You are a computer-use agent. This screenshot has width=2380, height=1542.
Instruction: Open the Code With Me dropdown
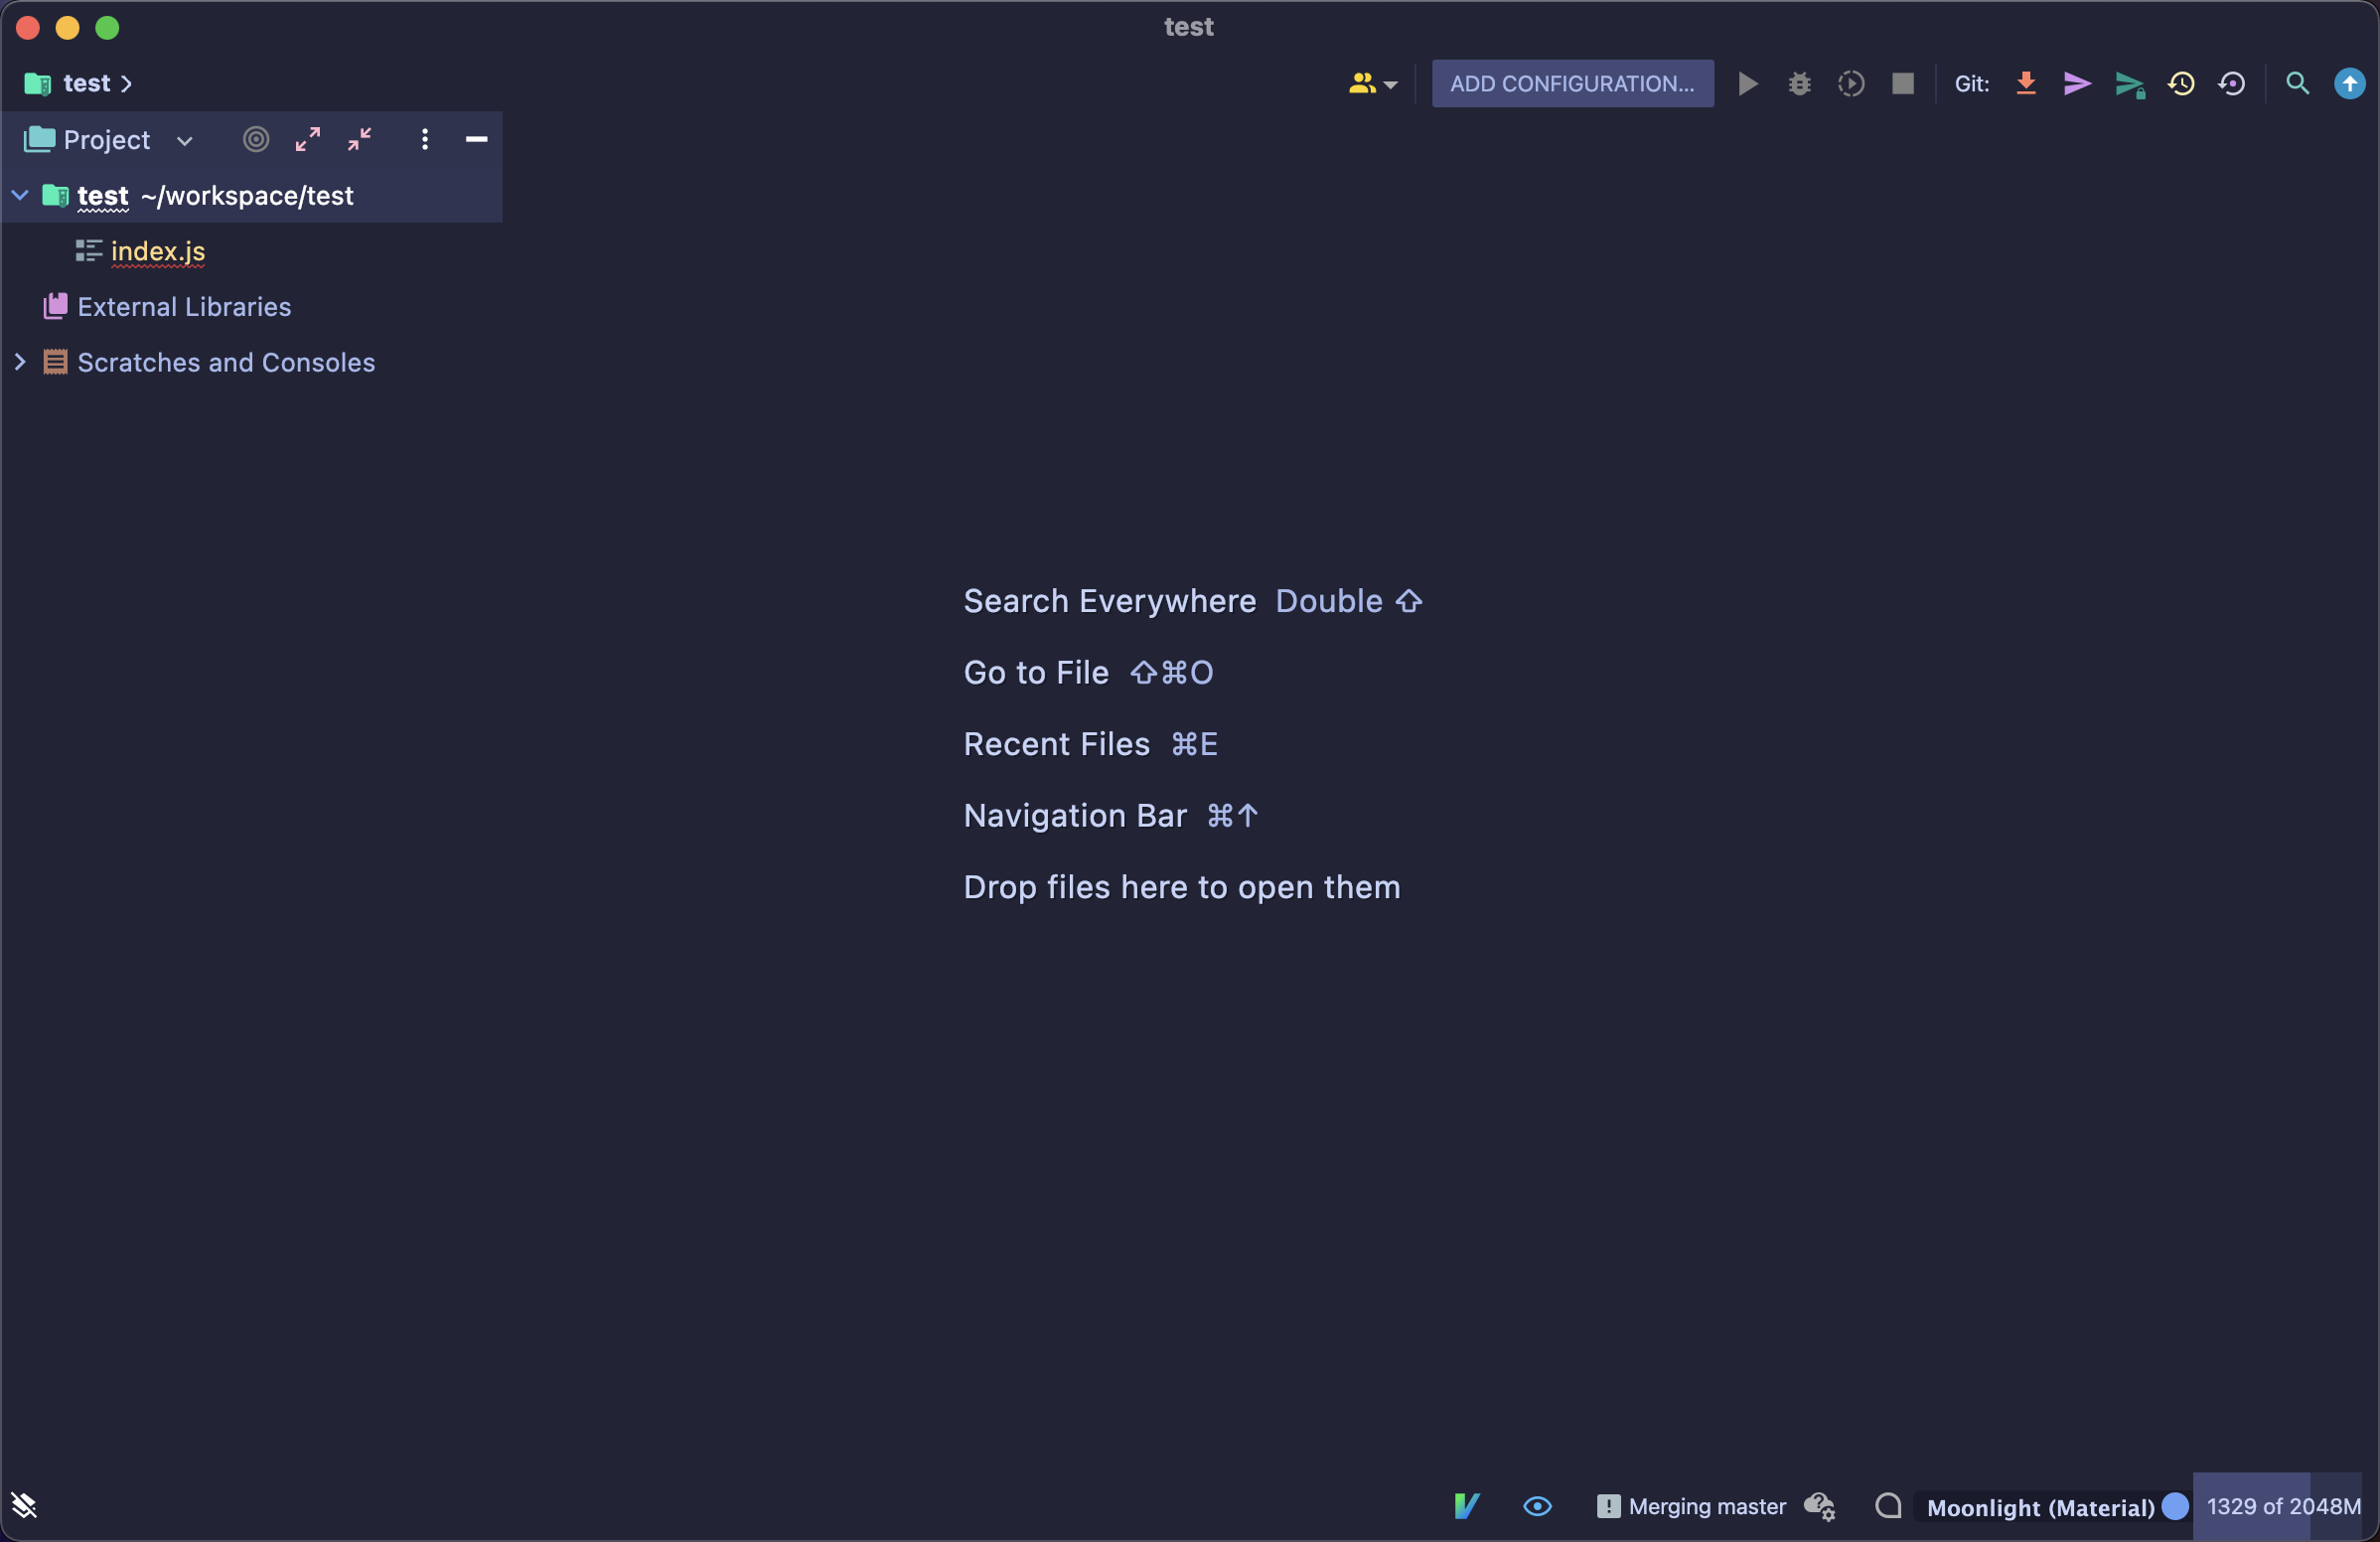1372,83
